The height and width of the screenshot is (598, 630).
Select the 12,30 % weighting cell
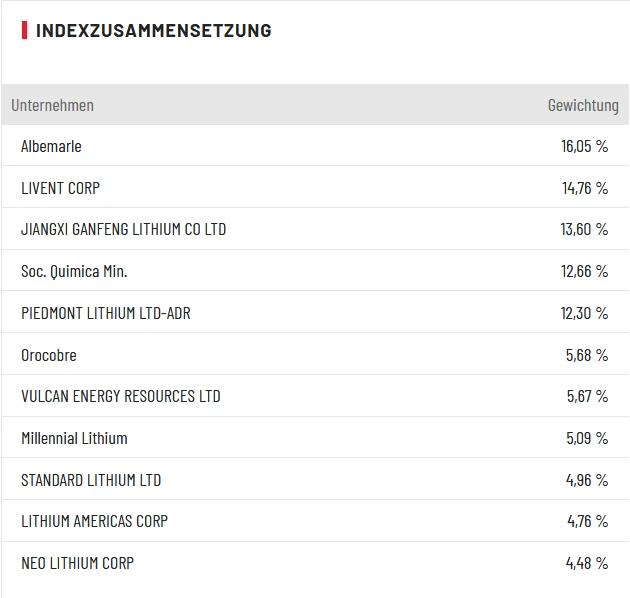(584, 313)
